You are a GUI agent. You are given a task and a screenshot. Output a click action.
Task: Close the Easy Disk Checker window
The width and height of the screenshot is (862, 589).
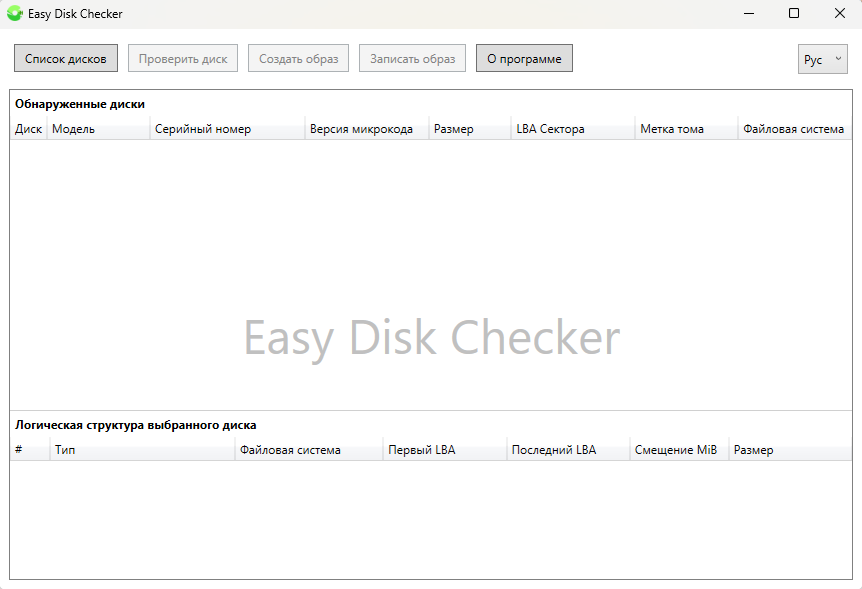pyautogui.click(x=839, y=13)
